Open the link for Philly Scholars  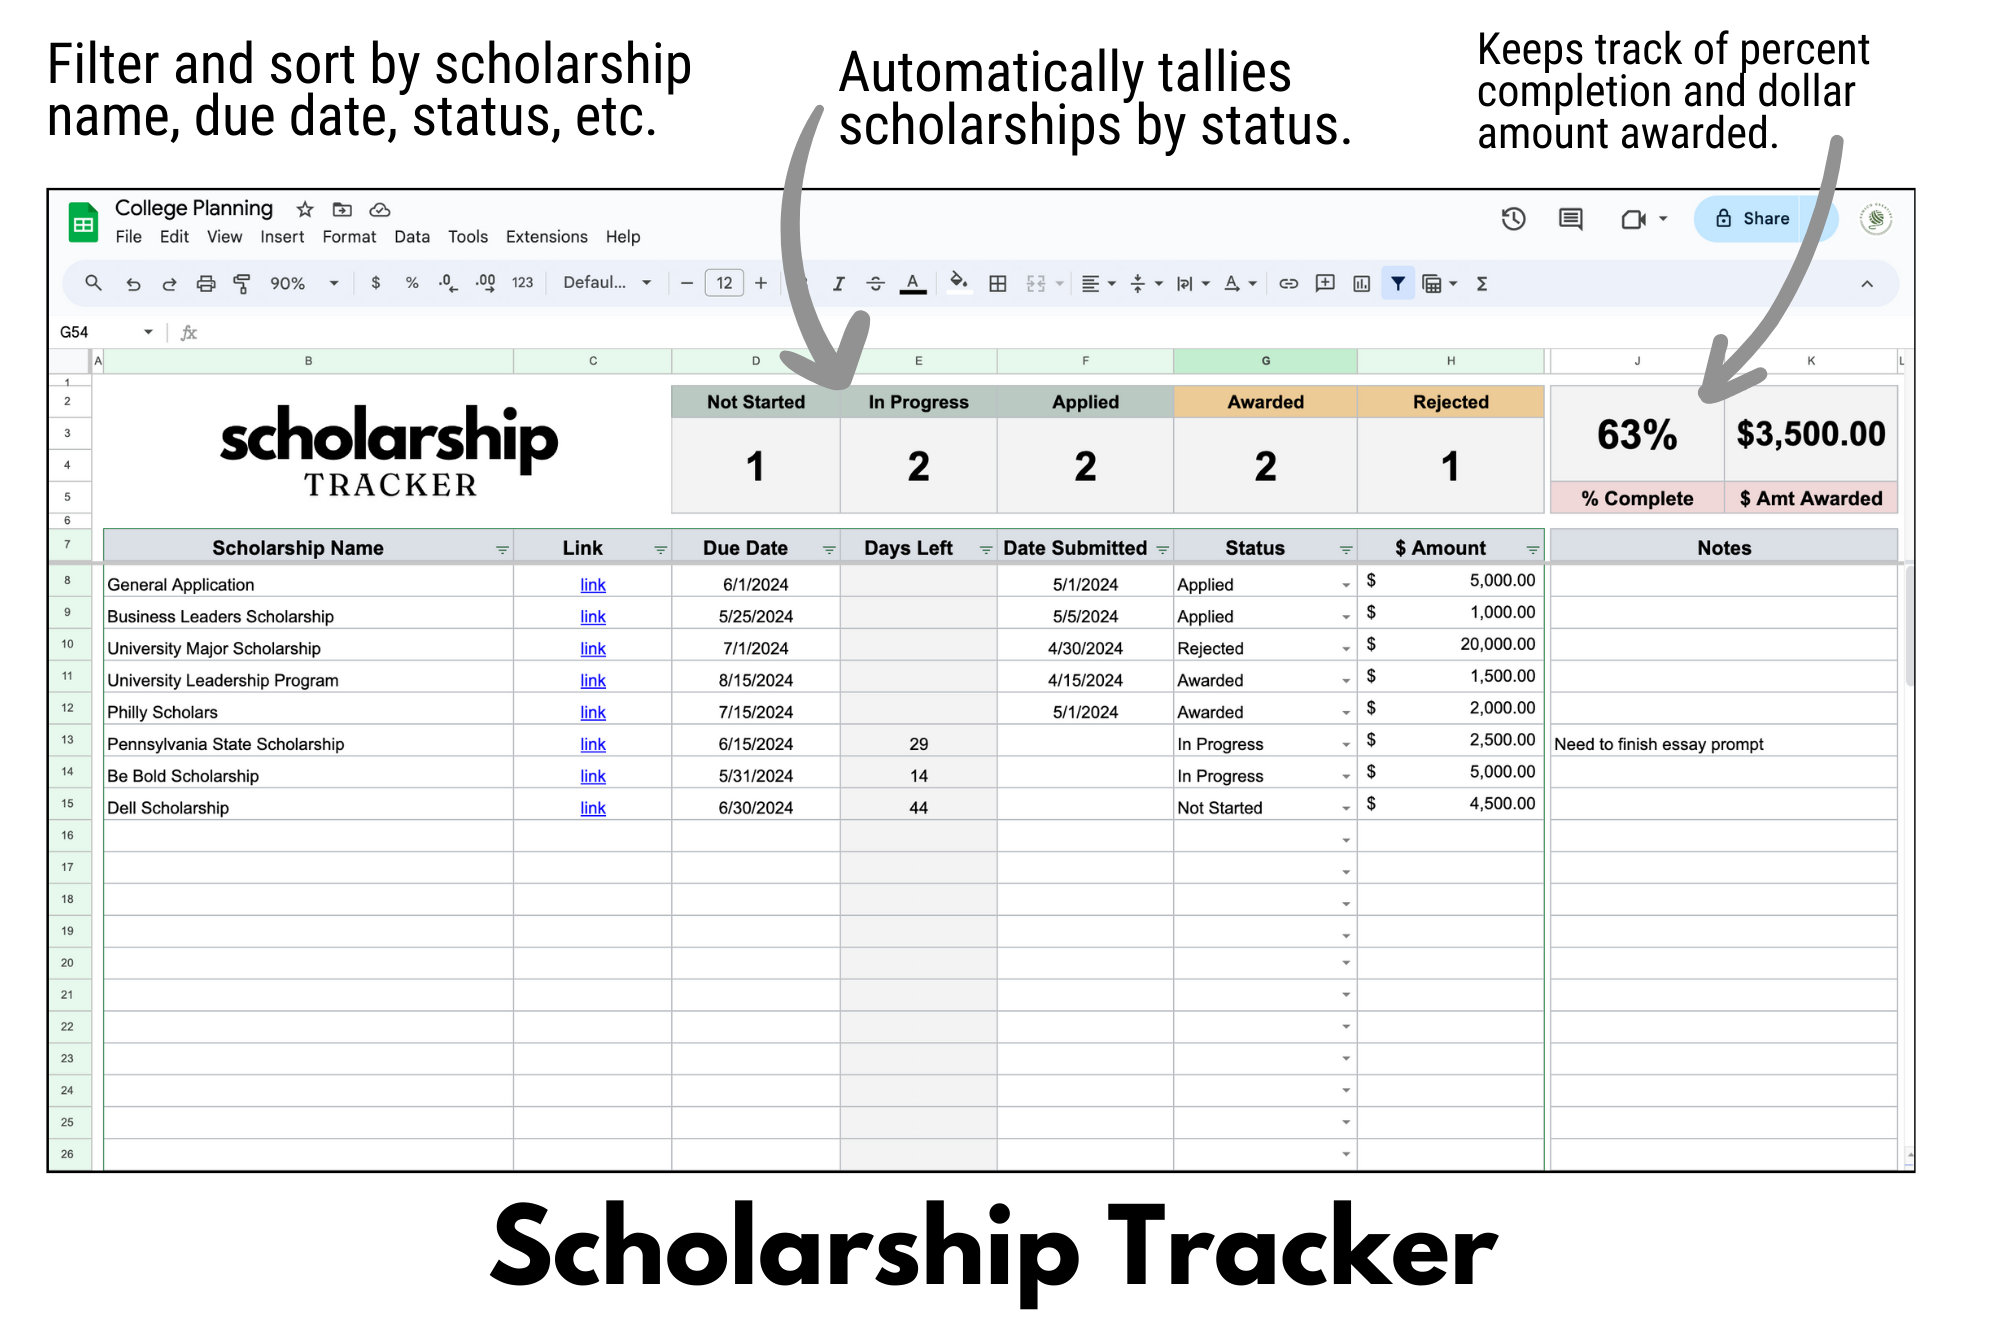click(x=592, y=712)
